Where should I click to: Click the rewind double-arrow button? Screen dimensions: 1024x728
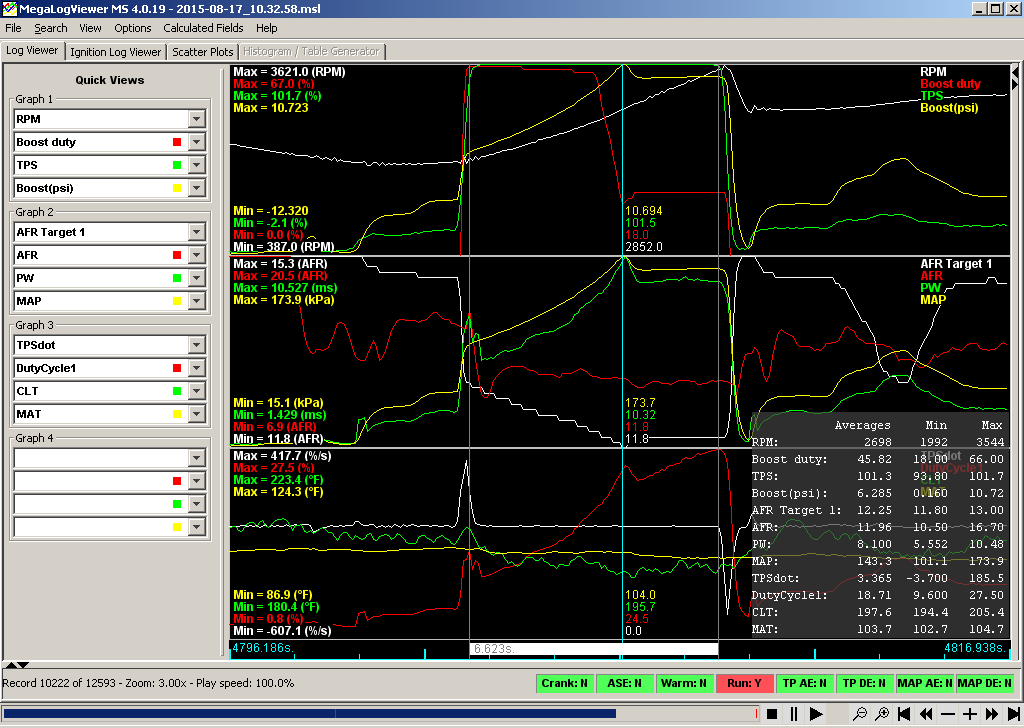pos(926,714)
